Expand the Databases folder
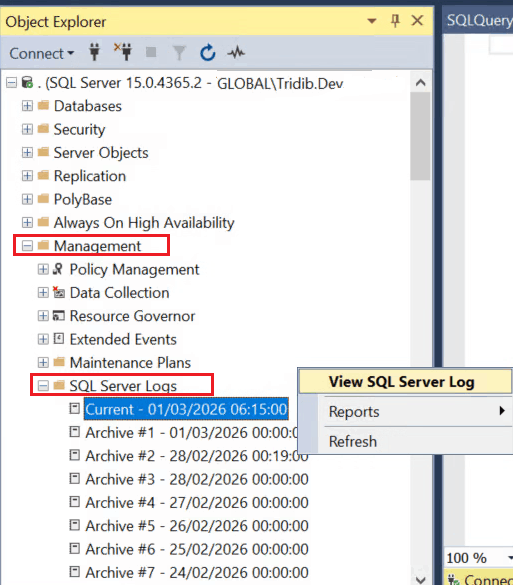This screenshot has height=585, width=513. coord(27,106)
